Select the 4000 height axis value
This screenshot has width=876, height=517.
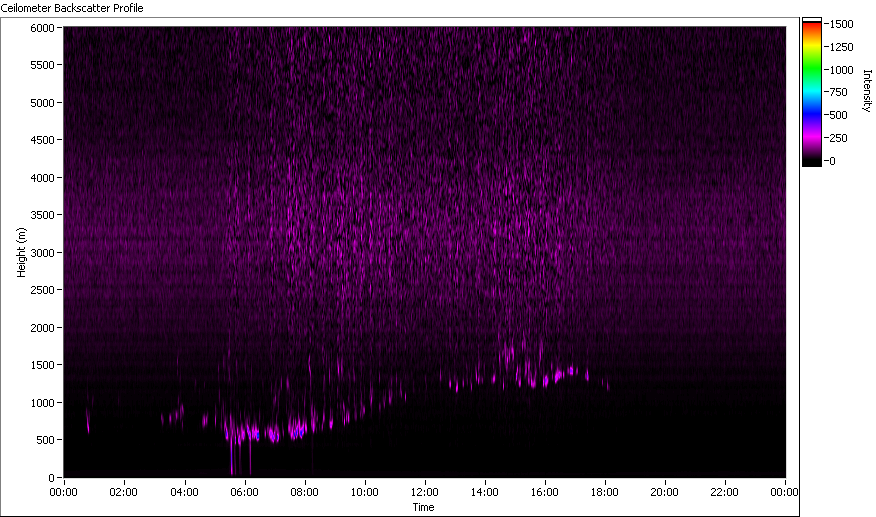pos(42,178)
